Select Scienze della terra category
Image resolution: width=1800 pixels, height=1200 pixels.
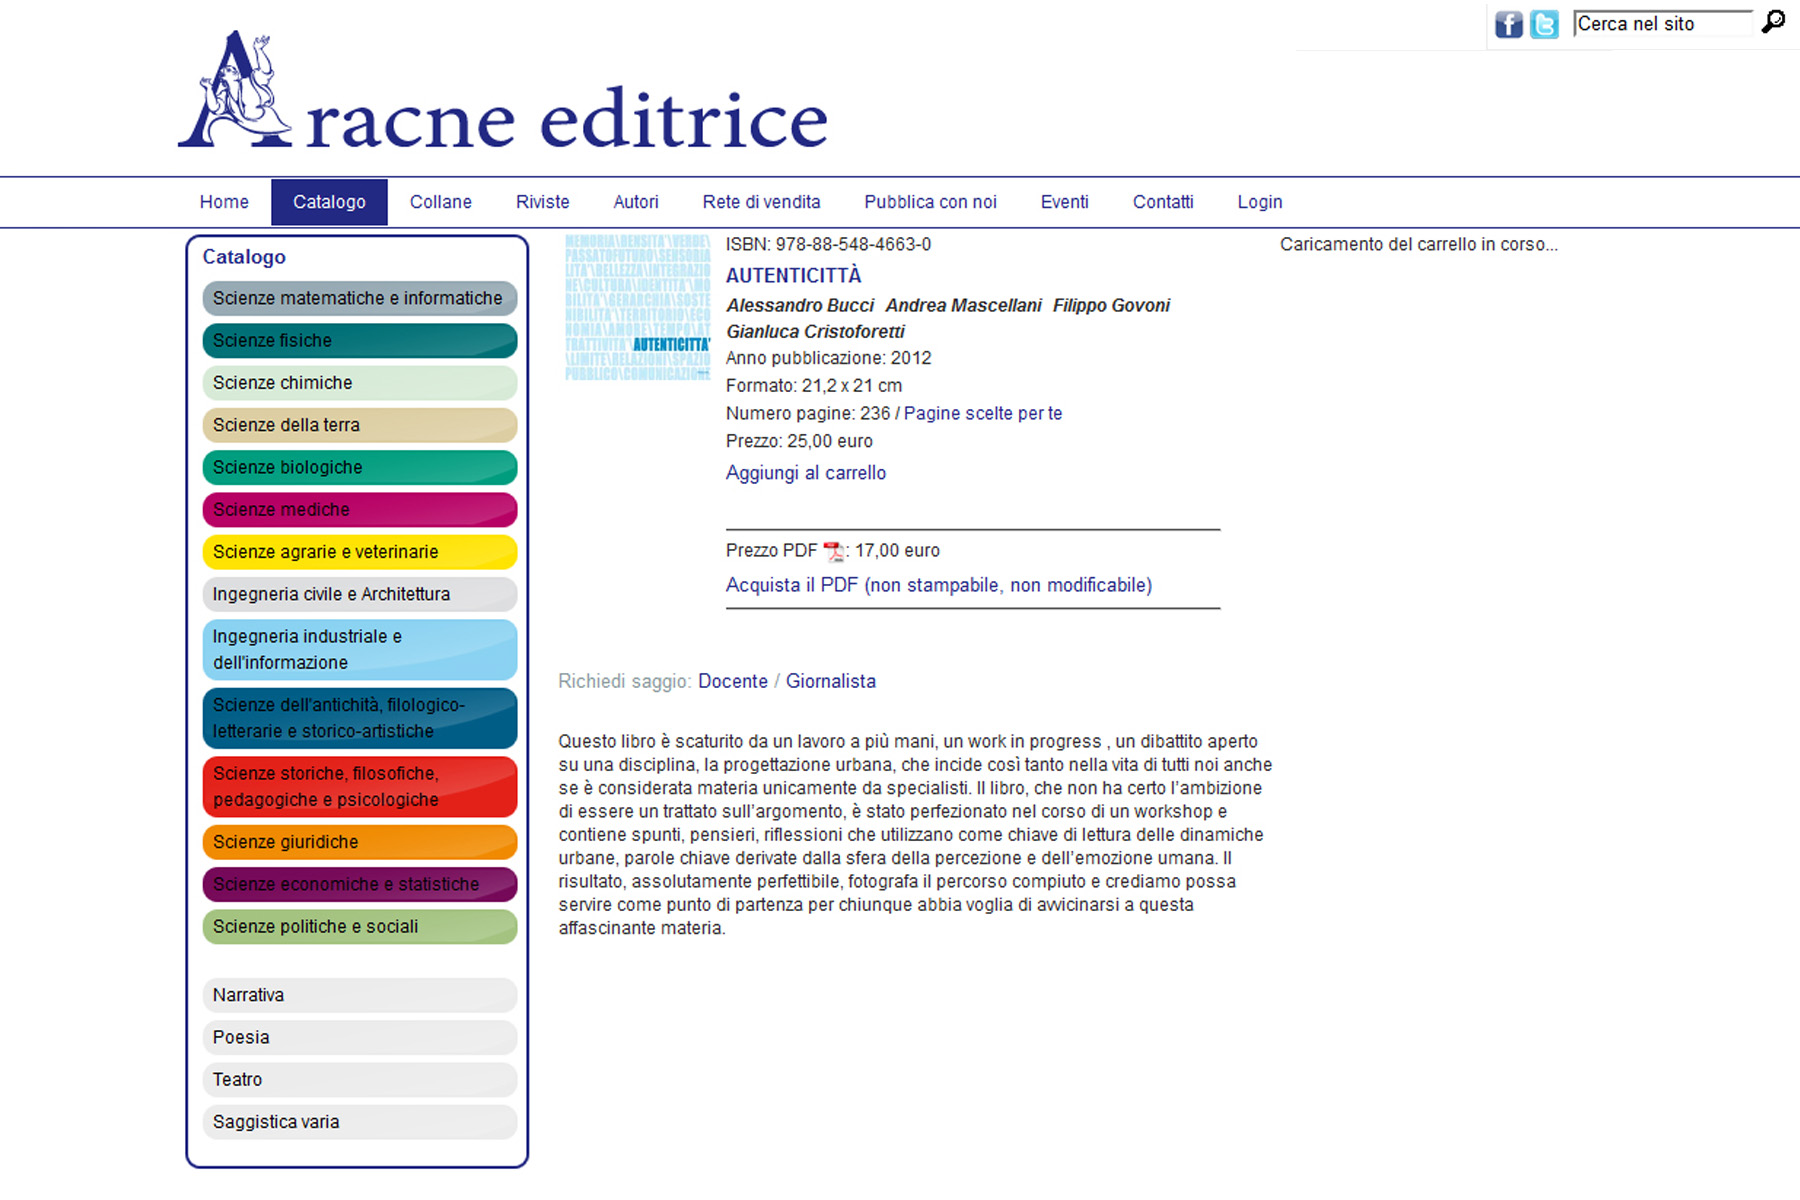[x=360, y=425]
